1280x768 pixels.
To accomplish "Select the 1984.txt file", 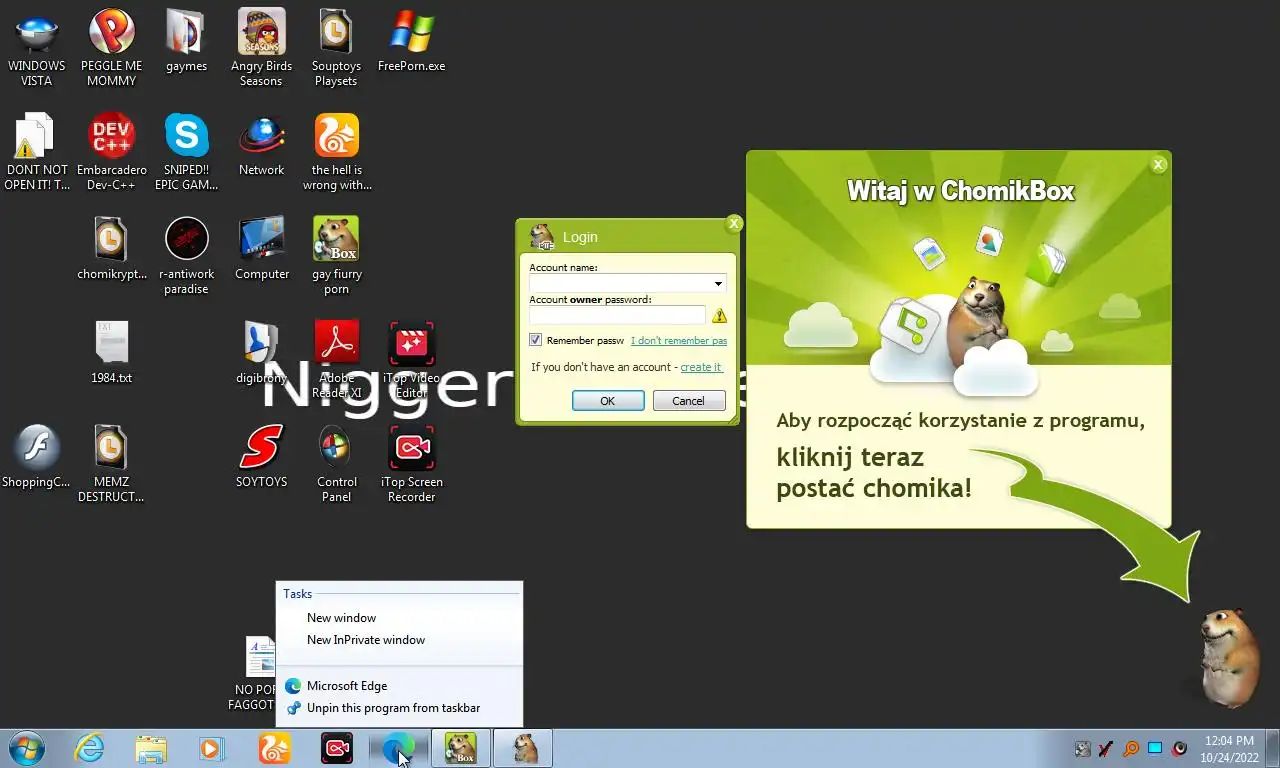I will click(111, 353).
